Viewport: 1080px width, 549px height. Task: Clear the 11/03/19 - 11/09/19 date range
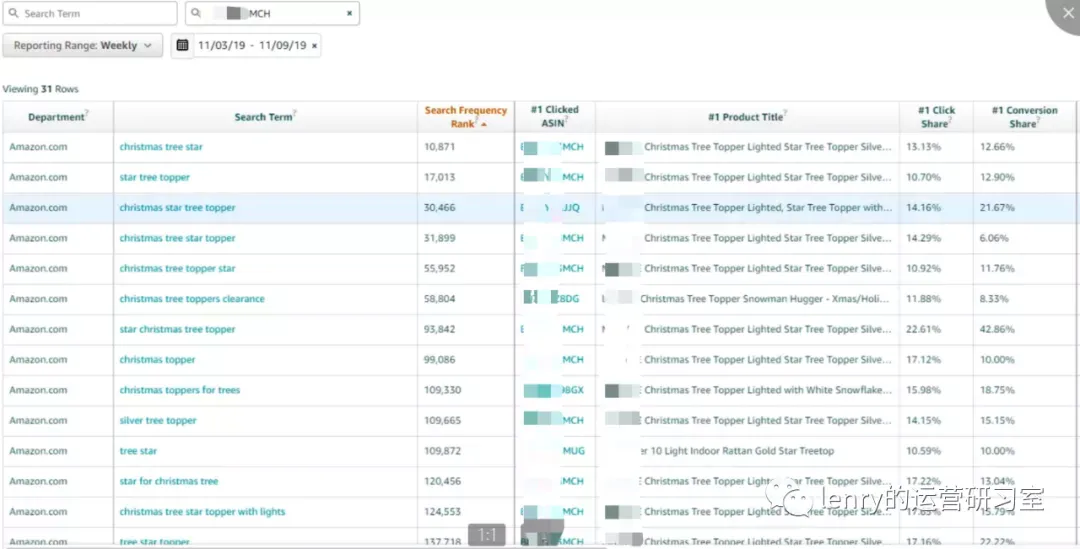click(314, 45)
